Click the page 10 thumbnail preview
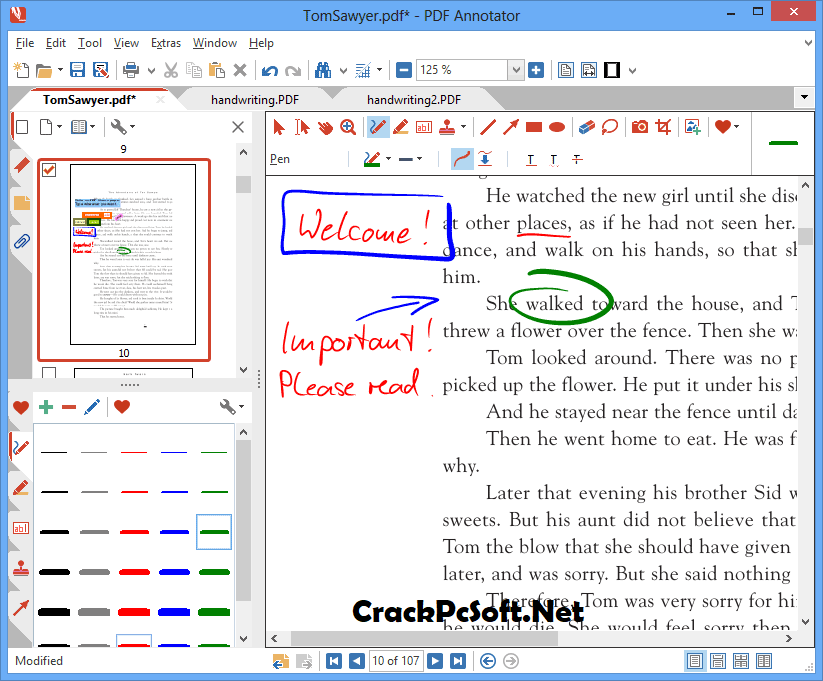The image size is (823, 681). pyautogui.click(x=133, y=254)
